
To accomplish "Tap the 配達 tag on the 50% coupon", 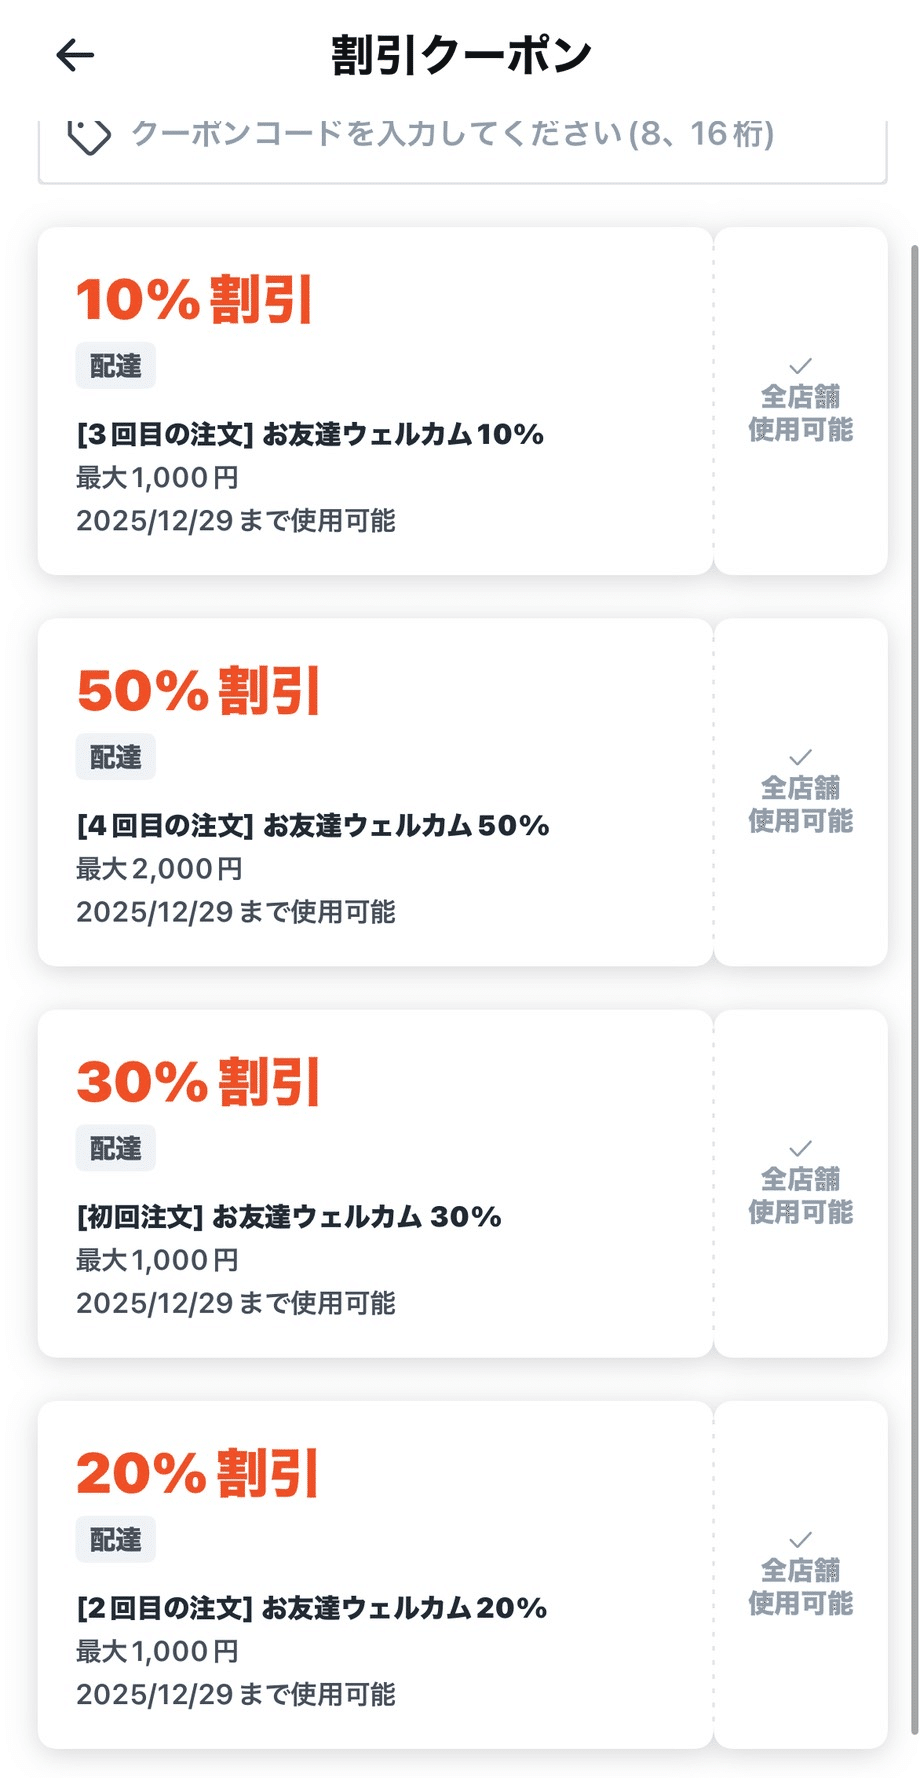I will [116, 757].
